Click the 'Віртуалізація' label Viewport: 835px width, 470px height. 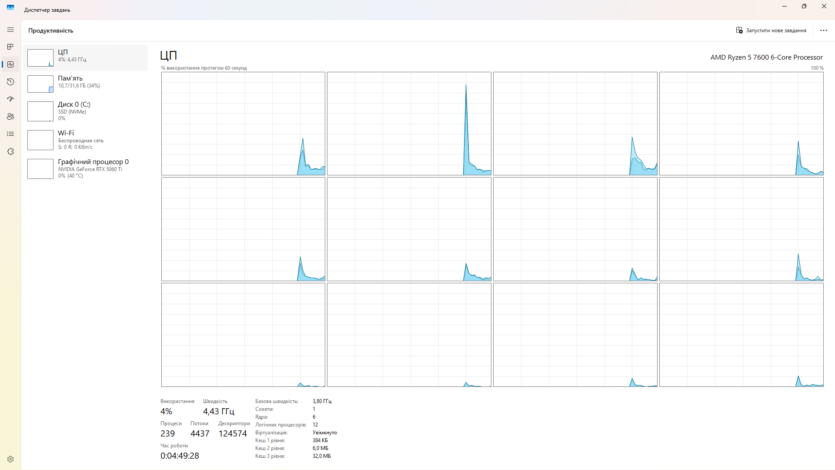(x=271, y=433)
